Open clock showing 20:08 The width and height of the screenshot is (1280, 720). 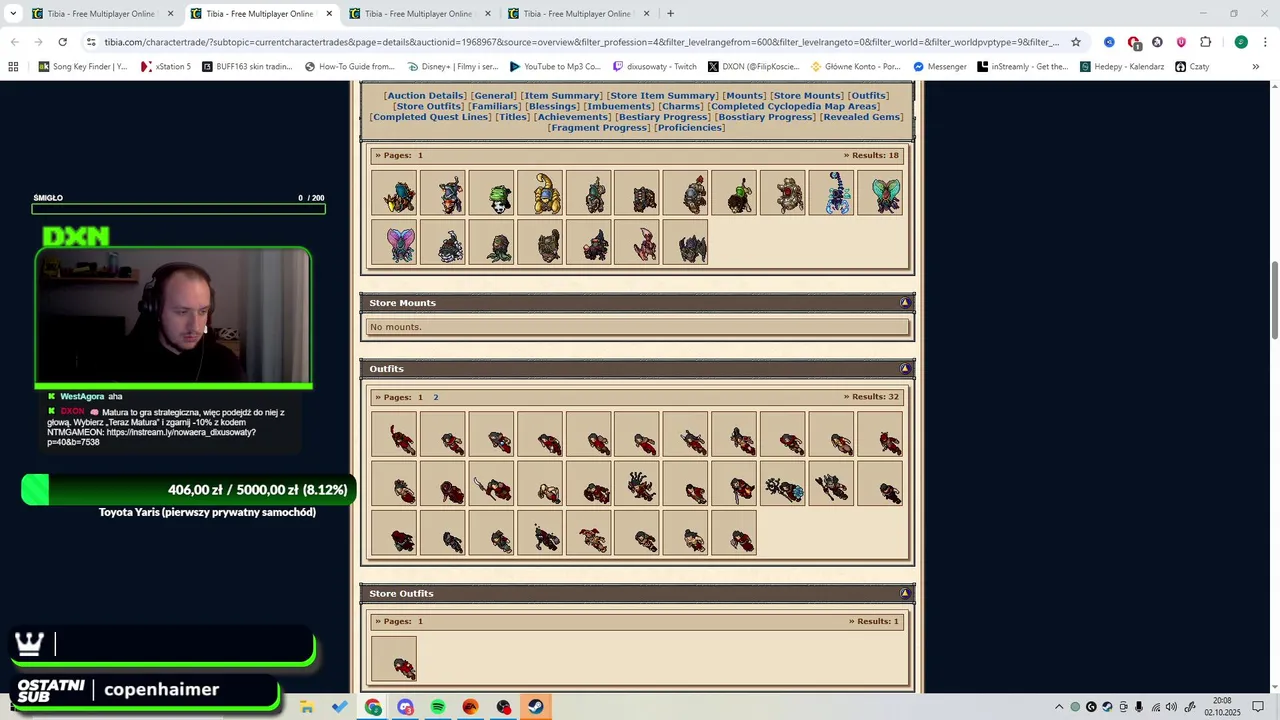coord(1222,707)
